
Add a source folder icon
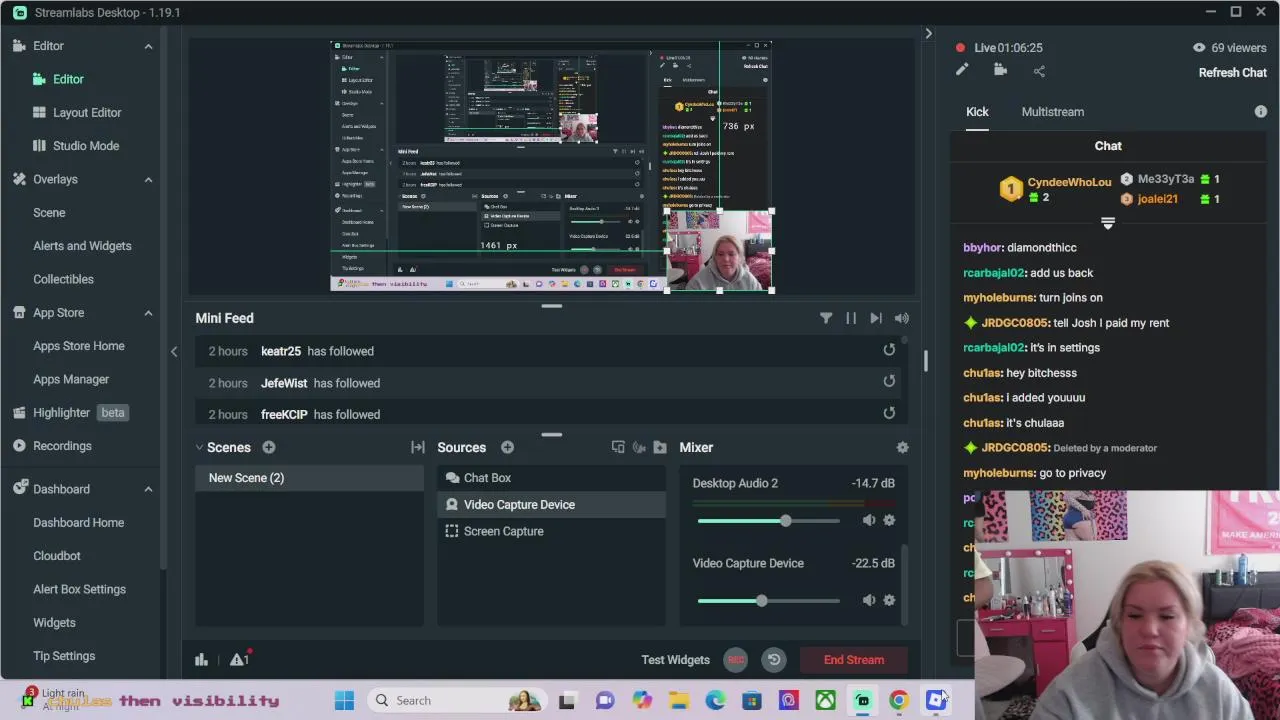(660, 448)
